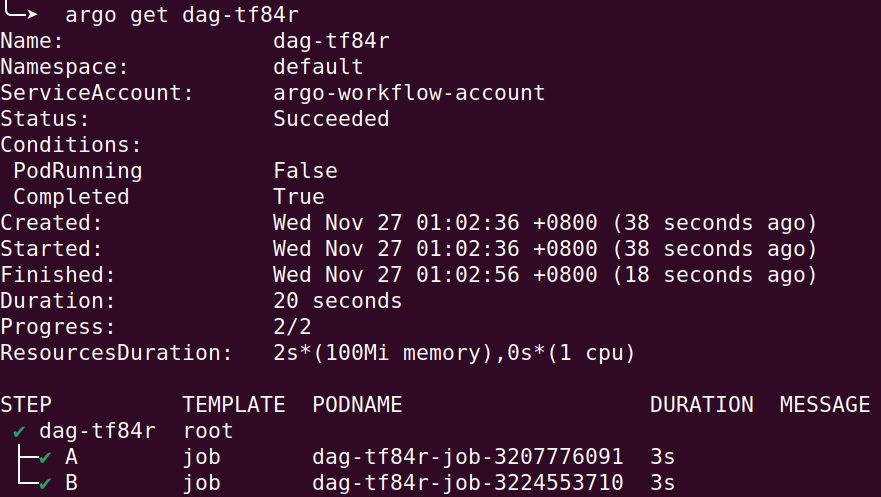Click the PodRunning False value
881x497 pixels.
[305, 171]
